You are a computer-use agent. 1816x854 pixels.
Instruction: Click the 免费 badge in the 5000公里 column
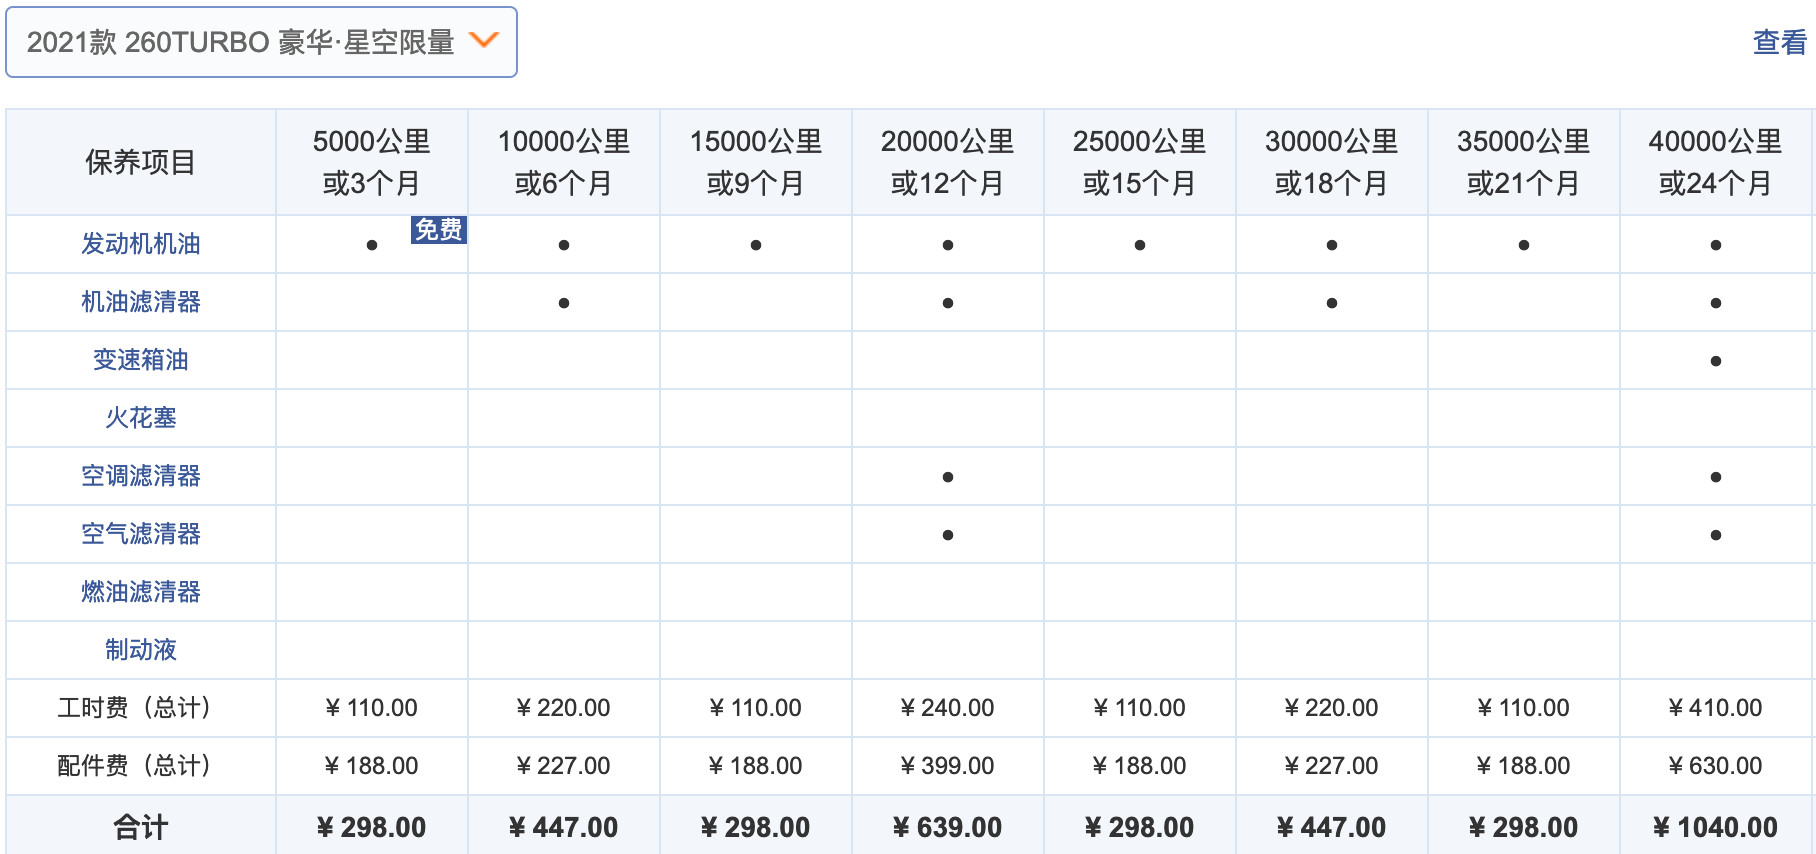pos(438,230)
